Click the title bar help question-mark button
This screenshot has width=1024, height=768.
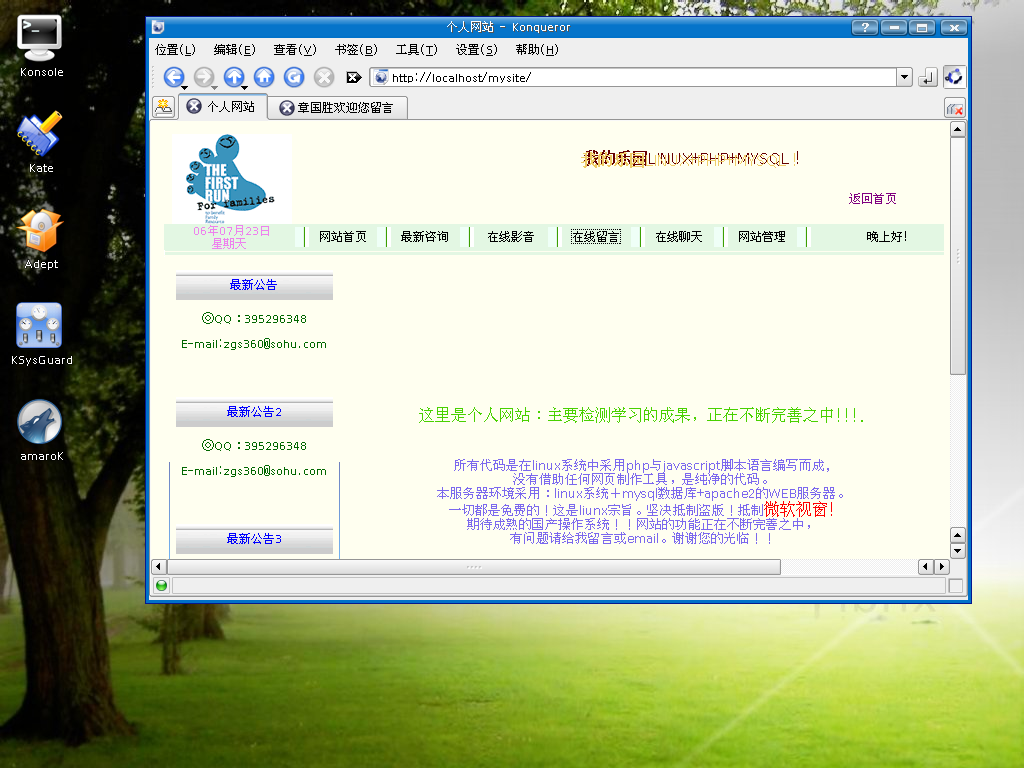pos(865,27)
